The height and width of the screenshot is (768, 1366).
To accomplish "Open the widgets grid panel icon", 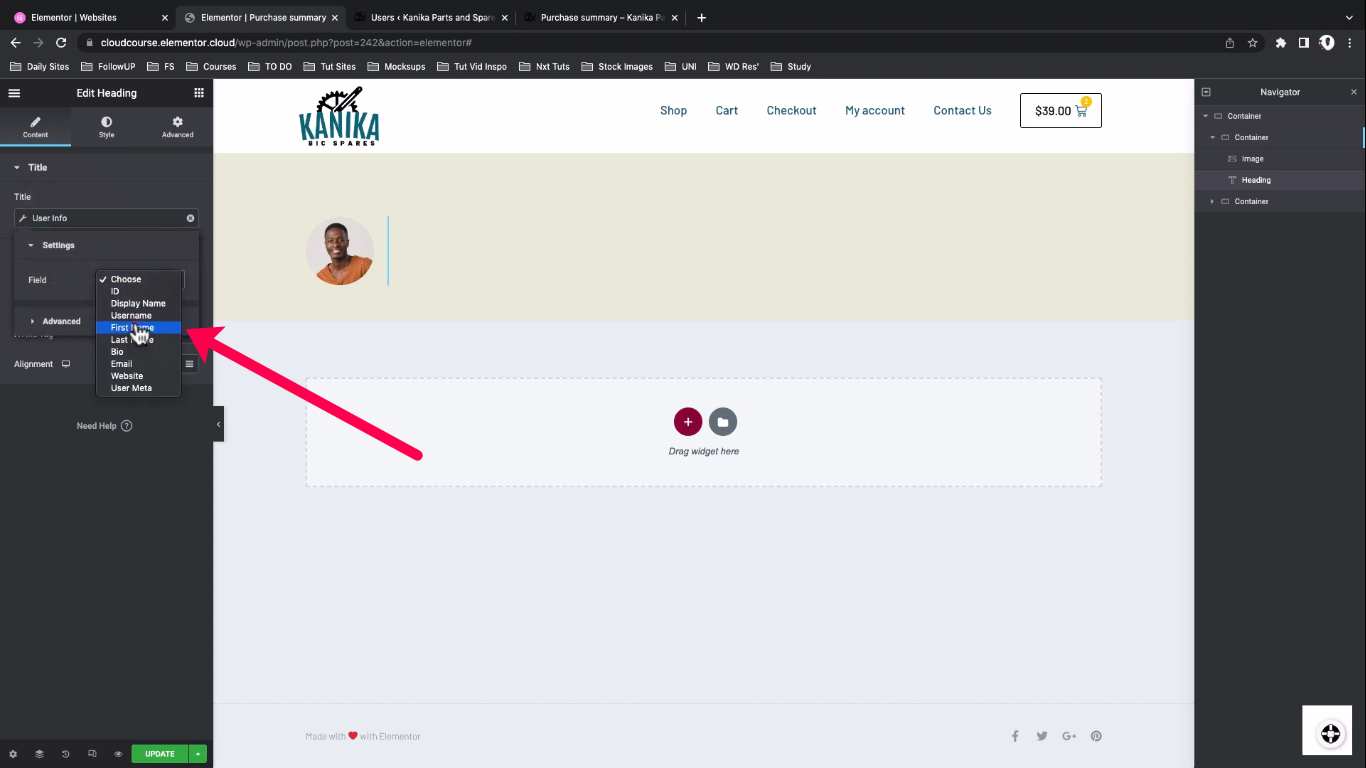I will click(199, 93).
